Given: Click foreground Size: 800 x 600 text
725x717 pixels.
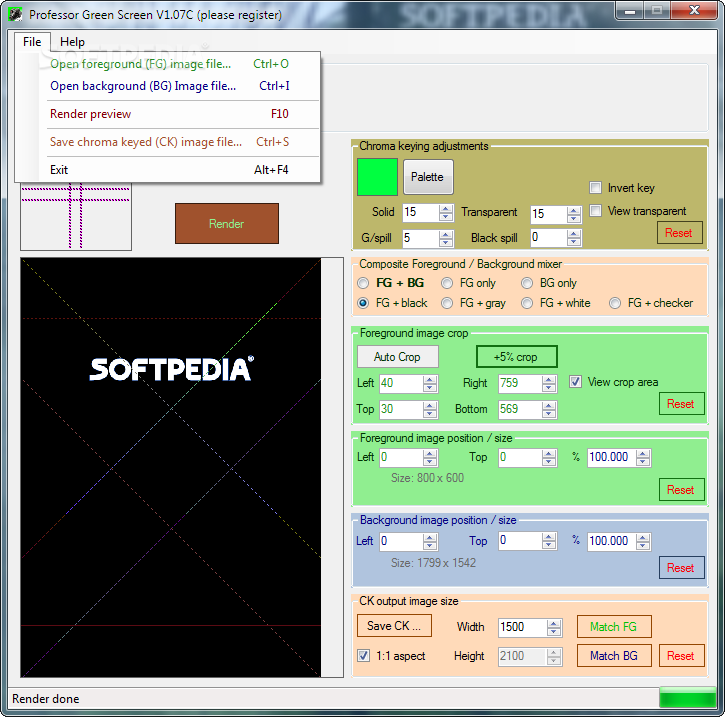Looking at the screenshot, I should click(427, 478).
